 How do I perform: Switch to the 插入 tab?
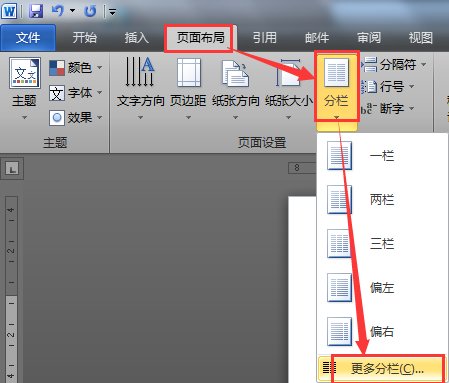[x=136, y=37]
